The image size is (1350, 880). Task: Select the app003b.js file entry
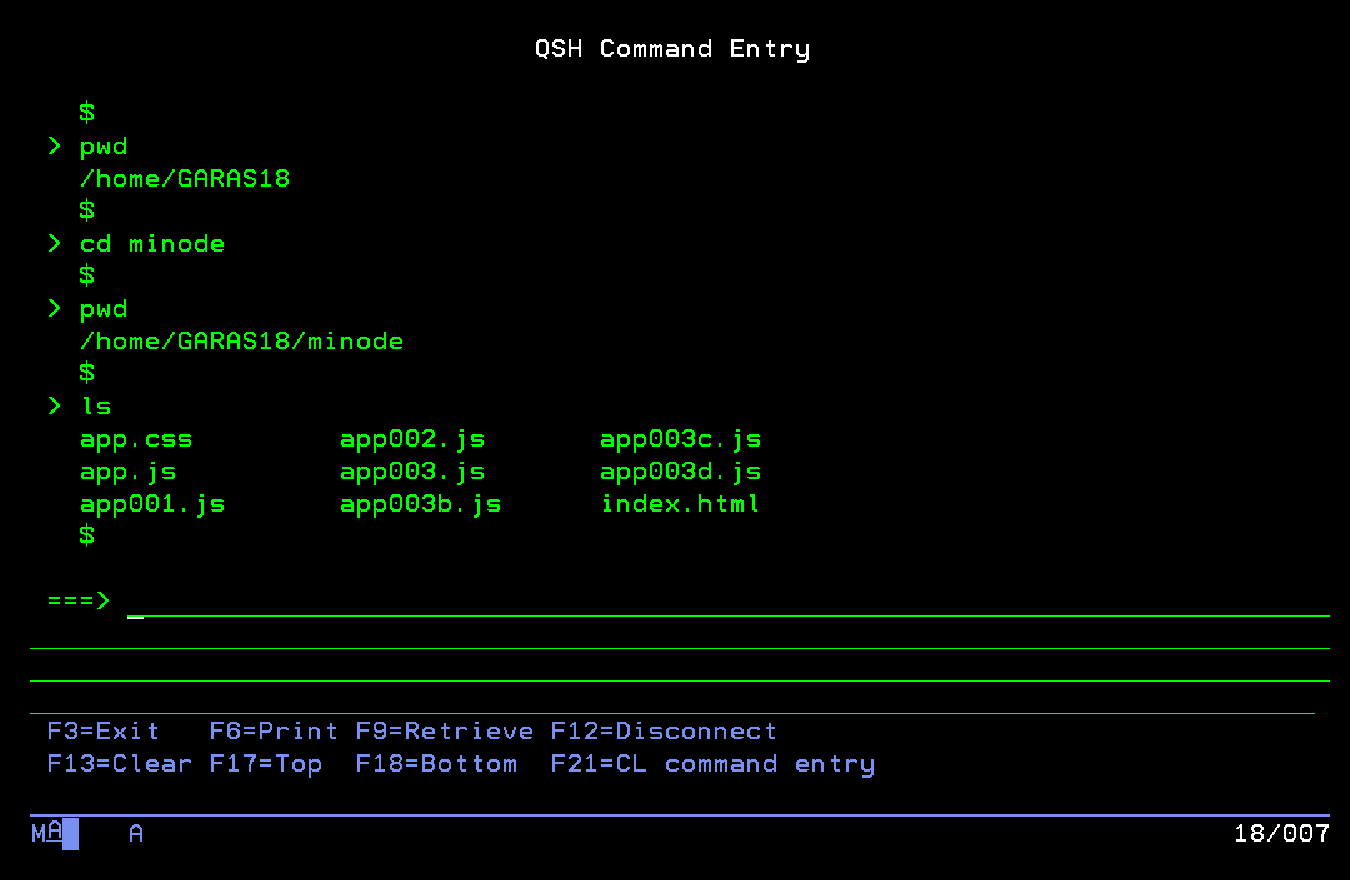pyautogui.click(x=421, y=504)
